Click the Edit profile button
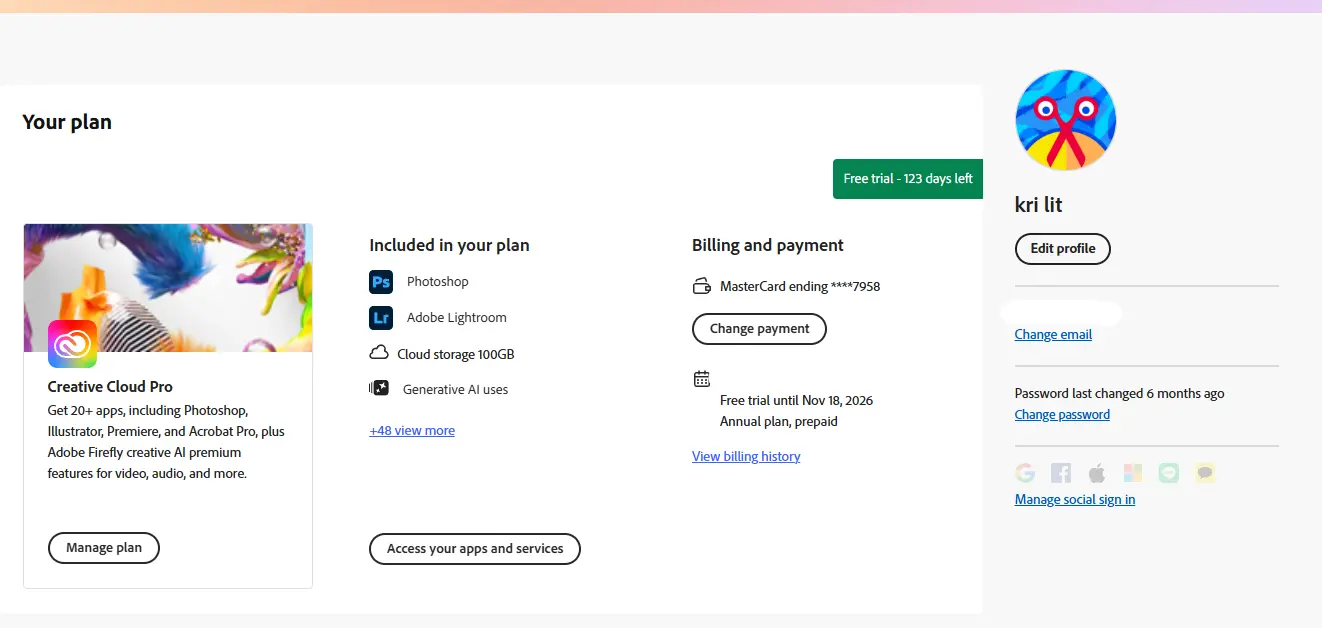1322x628 pixels. [x=1063, y=249]
